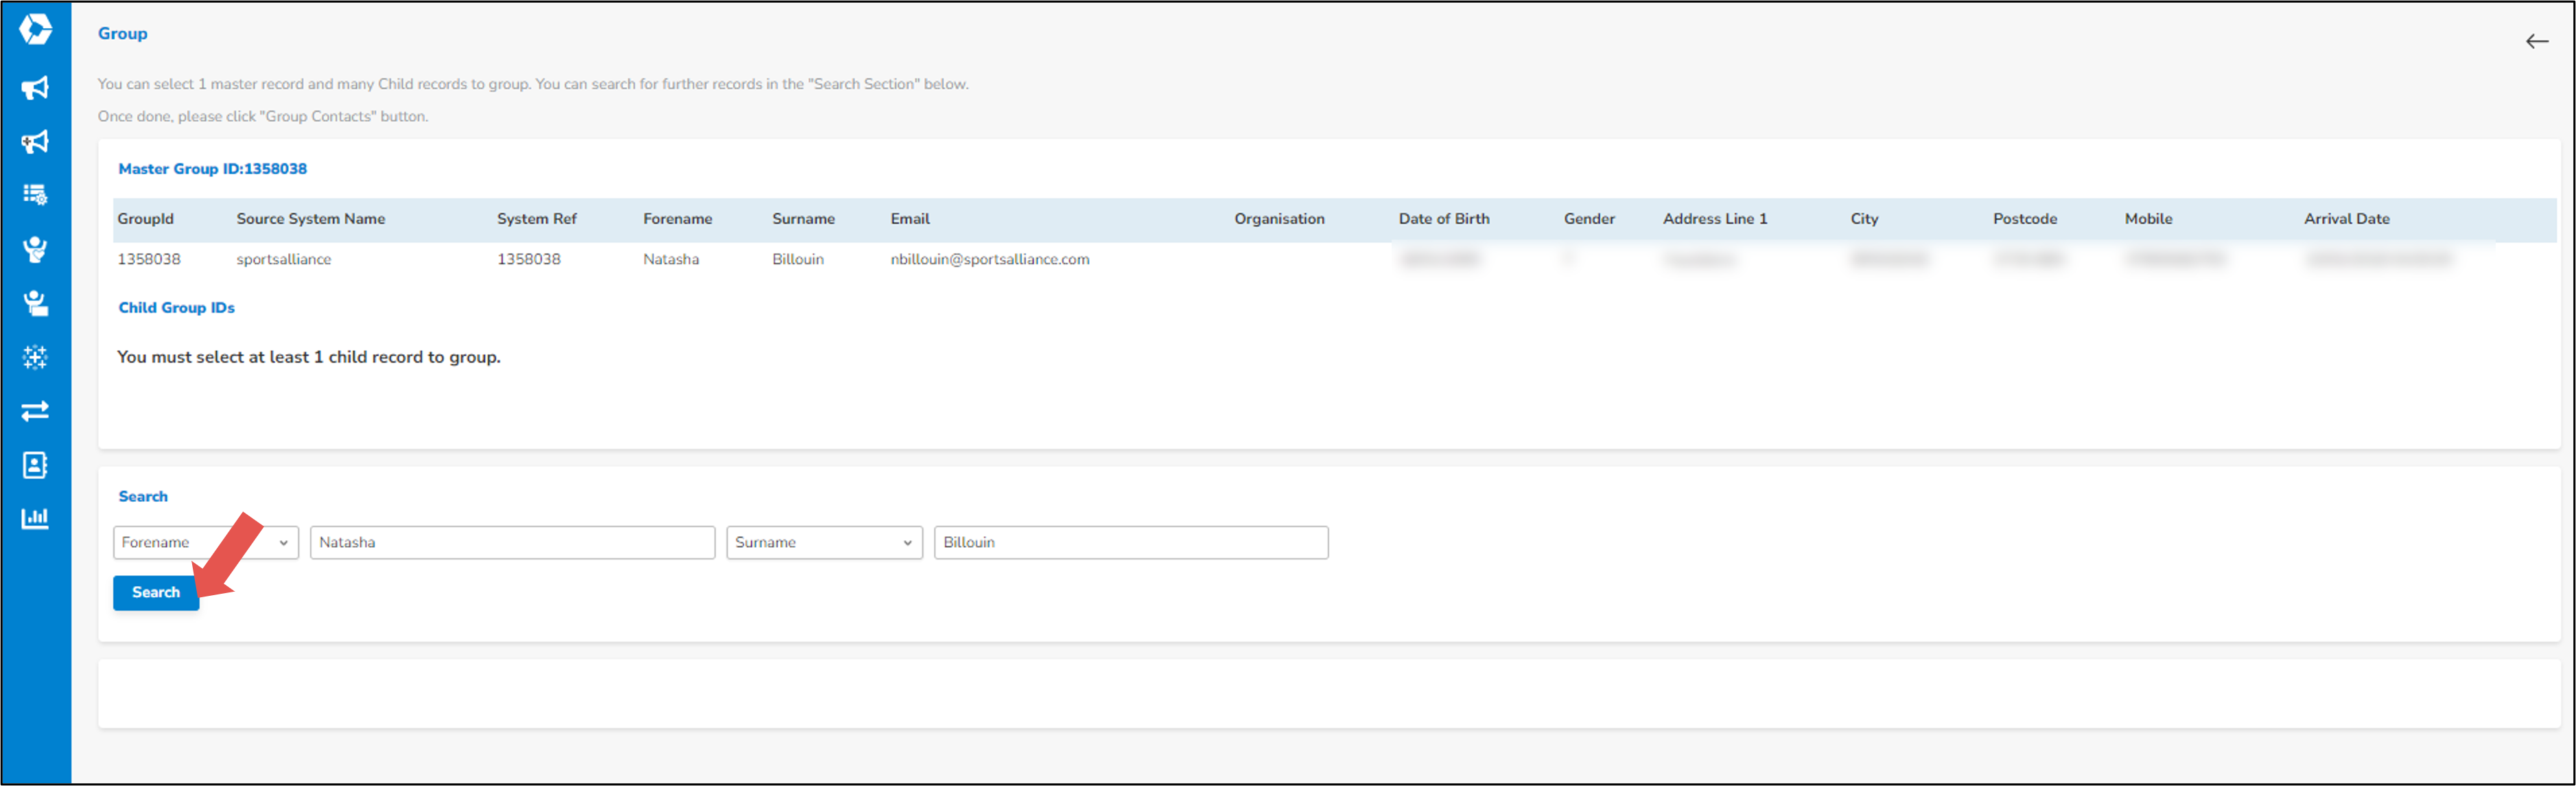Open the create new campaign icon
The width and height of the screenshot is (2576, 786).
tap(34, 142)
